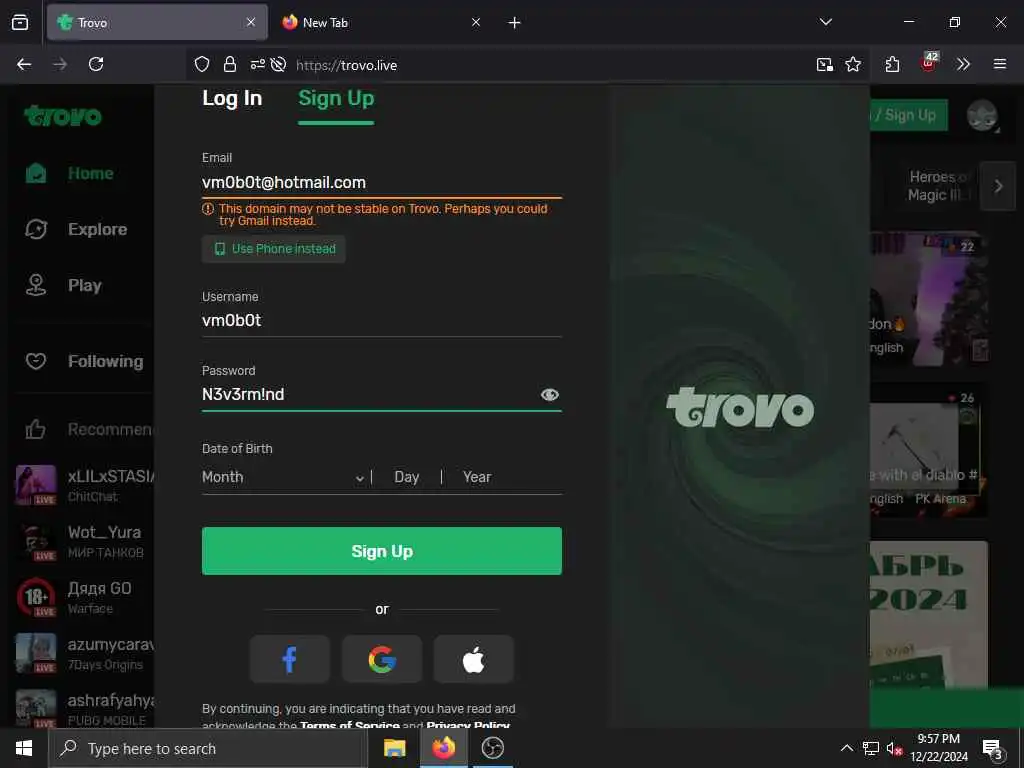Continue with Facebook icon button
The height and width of the screenshot is (768, 1024).
289,660
